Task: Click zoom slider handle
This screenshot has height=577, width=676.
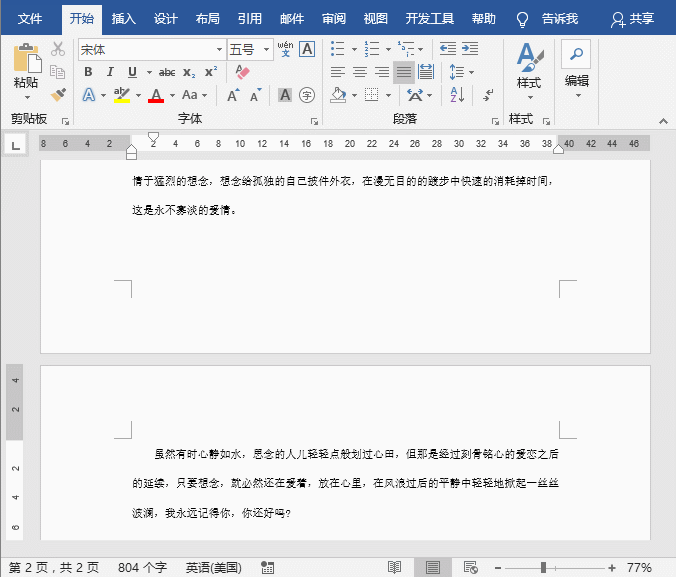Action: click(x=544, y=568)
